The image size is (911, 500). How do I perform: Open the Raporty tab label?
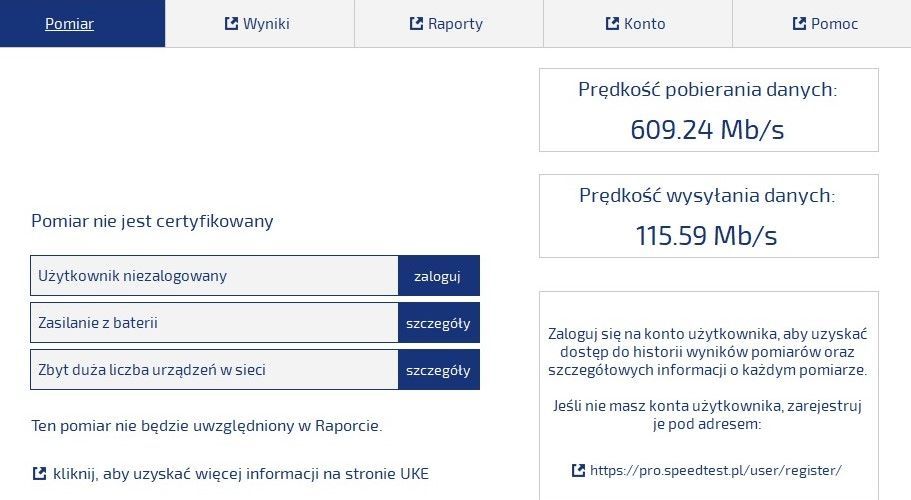coord(455,24)
